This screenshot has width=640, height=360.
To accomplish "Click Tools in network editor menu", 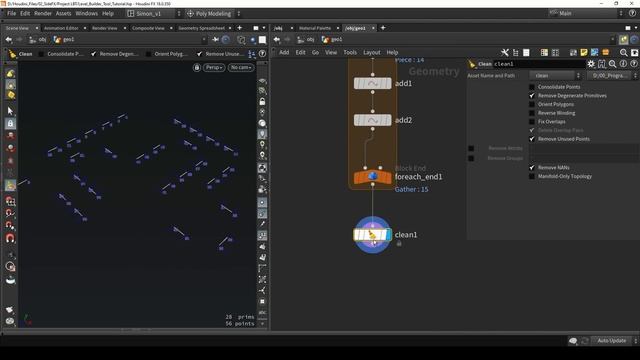I will click(350, 52).
